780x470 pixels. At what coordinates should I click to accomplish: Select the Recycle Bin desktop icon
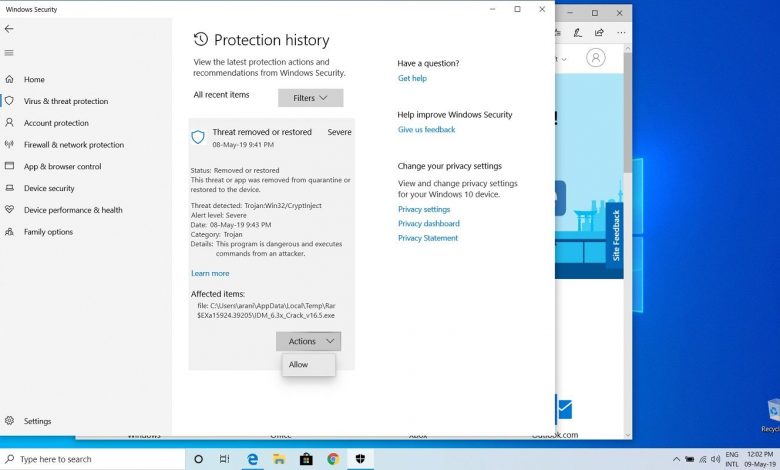(773, 416)
